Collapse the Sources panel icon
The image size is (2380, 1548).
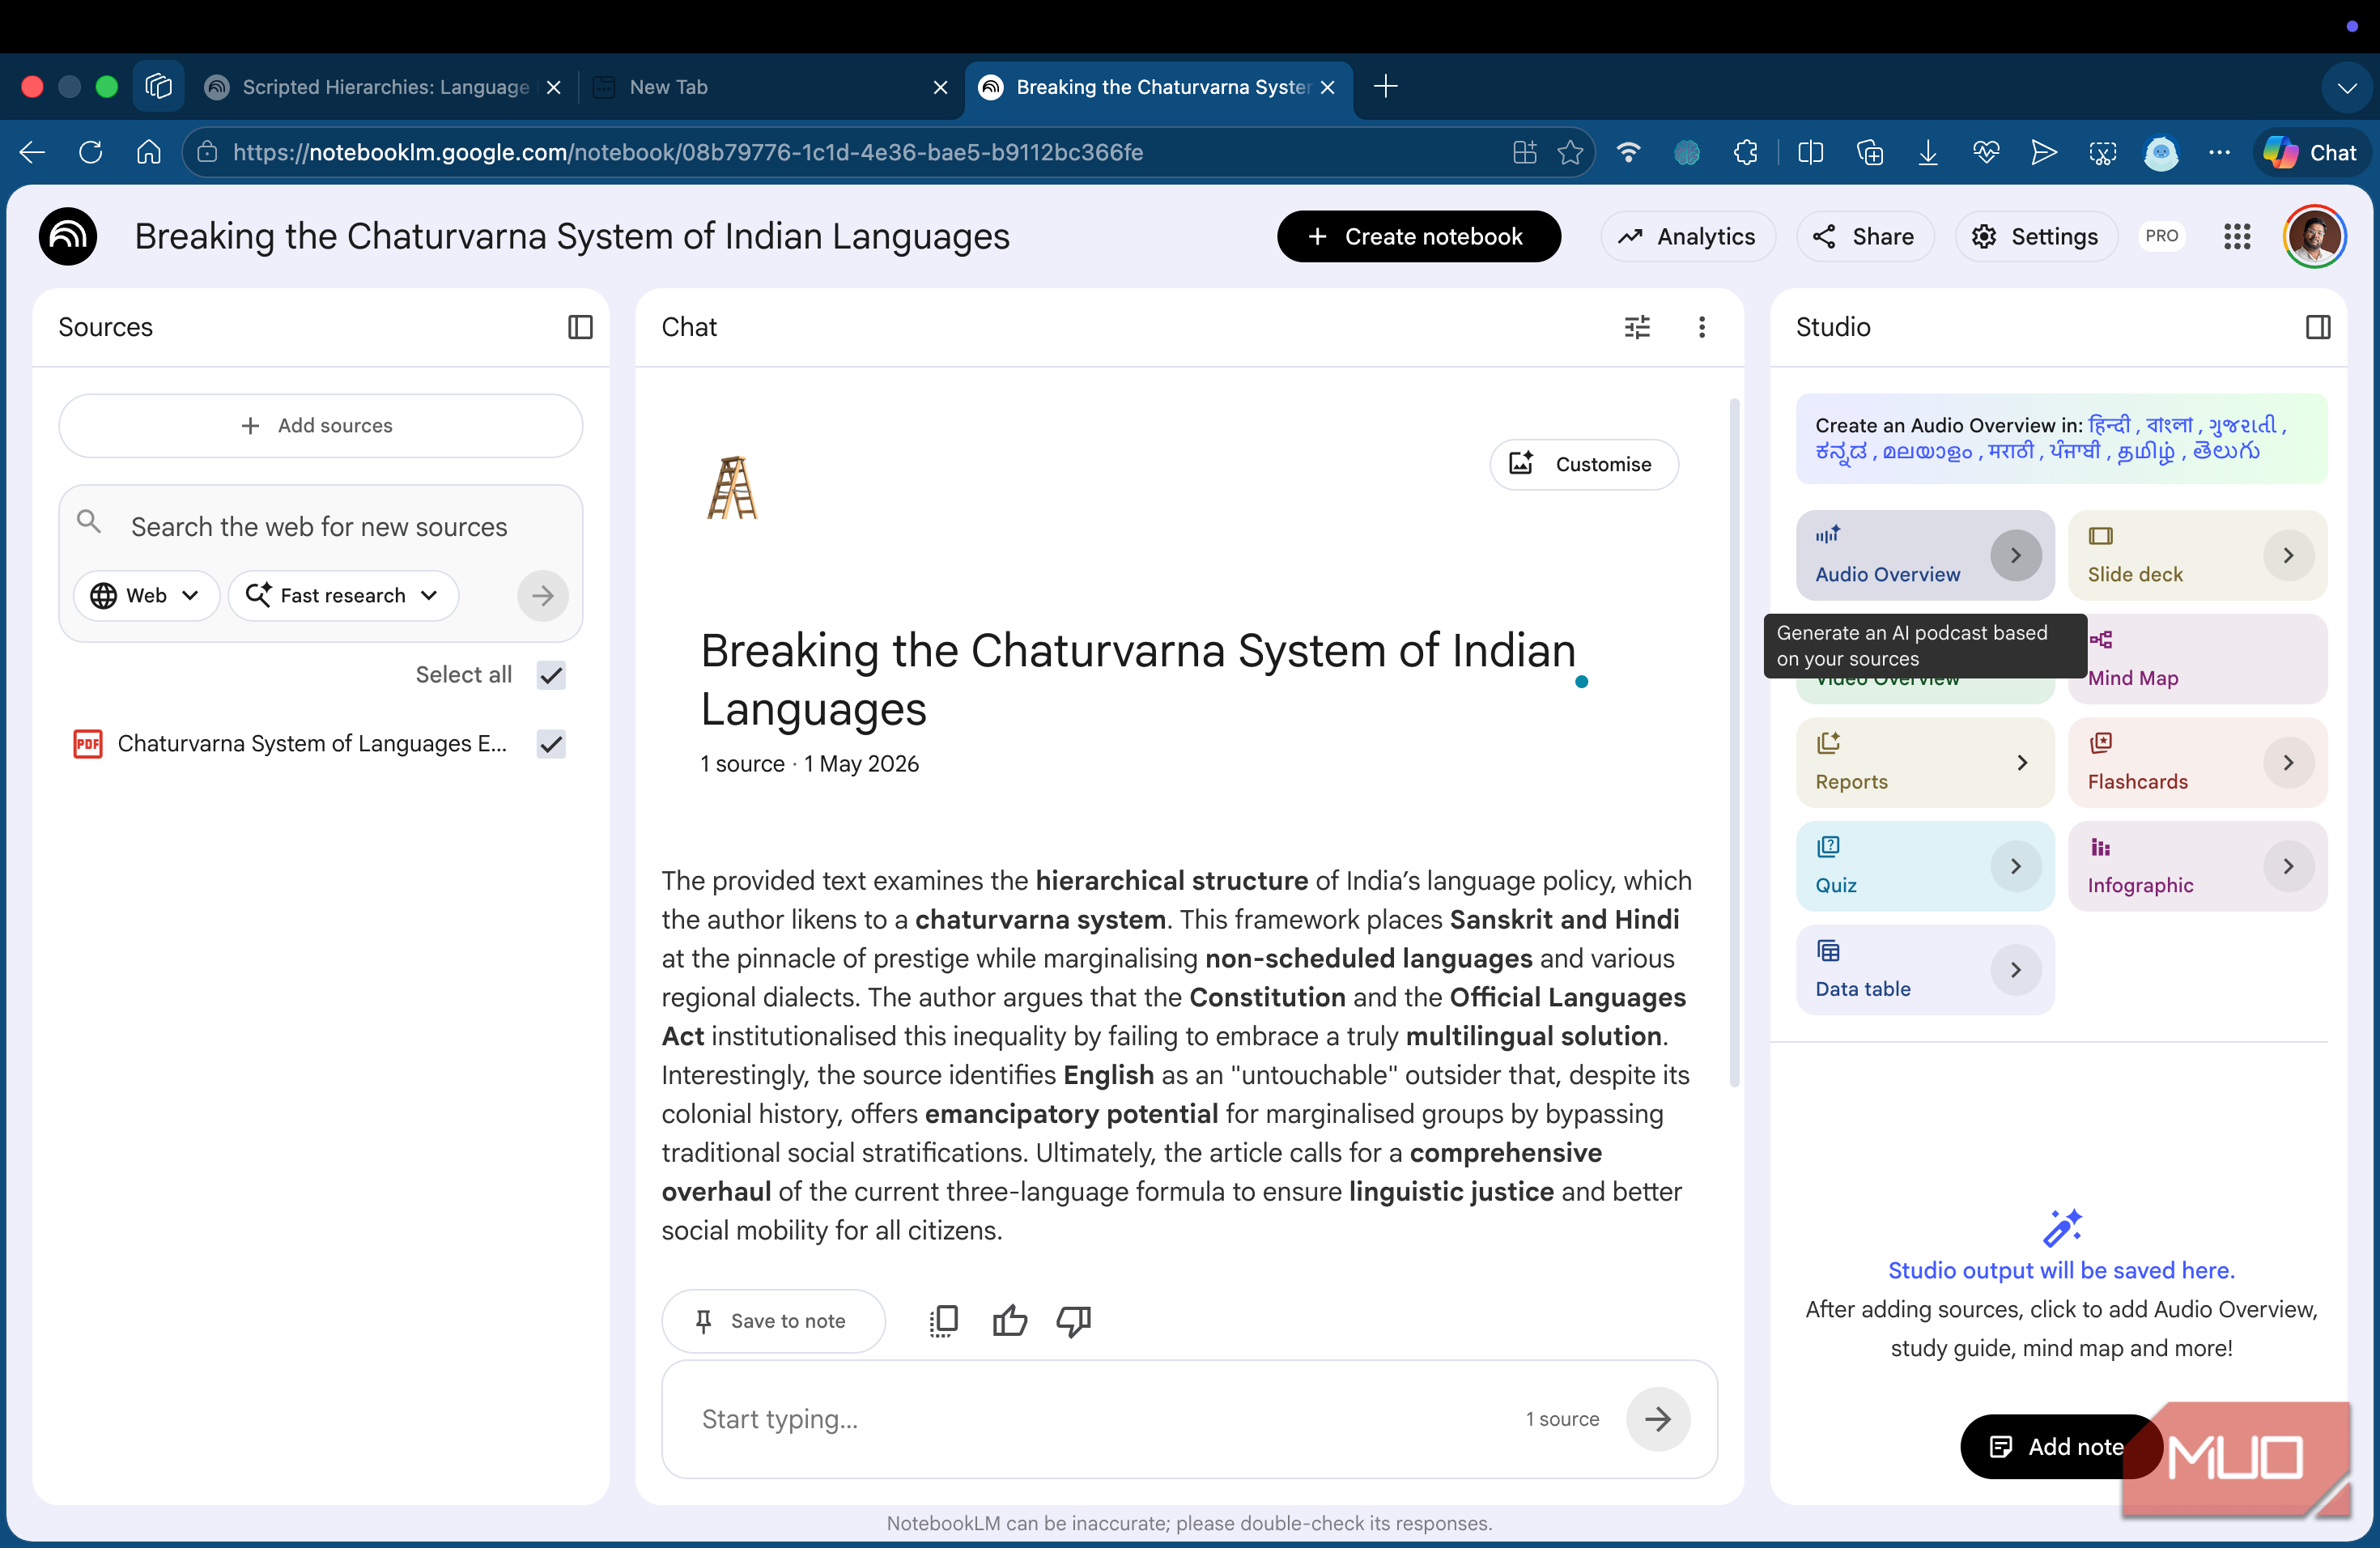(580, 327)
